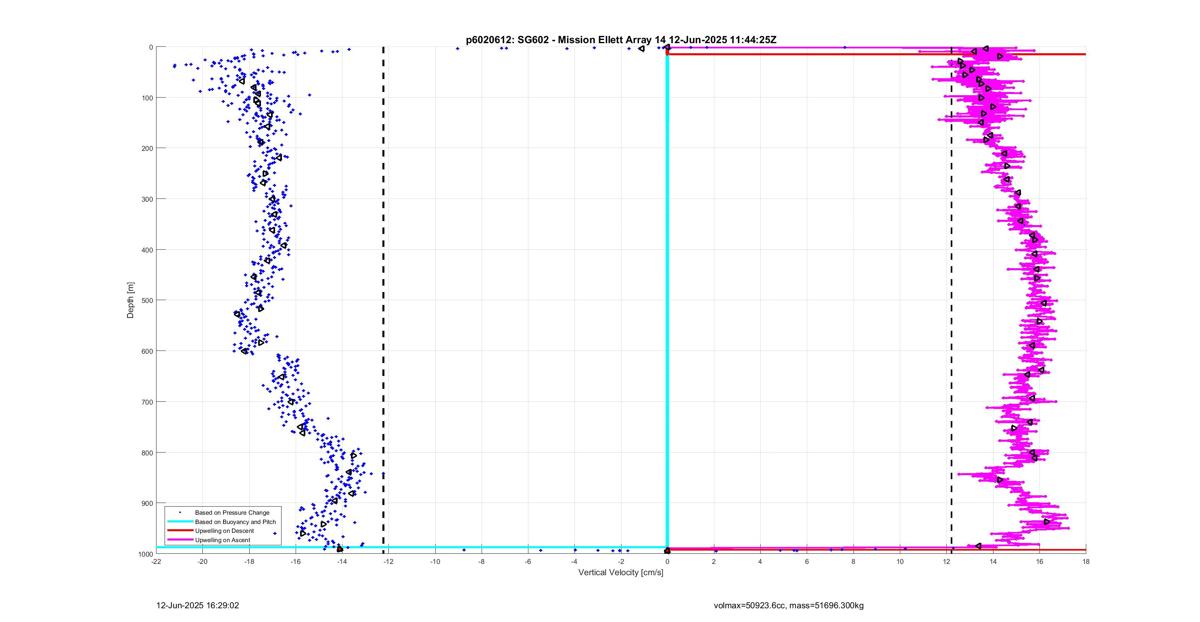Click depth axis tick label '1000'
This screenshot has height=622, width=1200.
[x=145, y=554]
